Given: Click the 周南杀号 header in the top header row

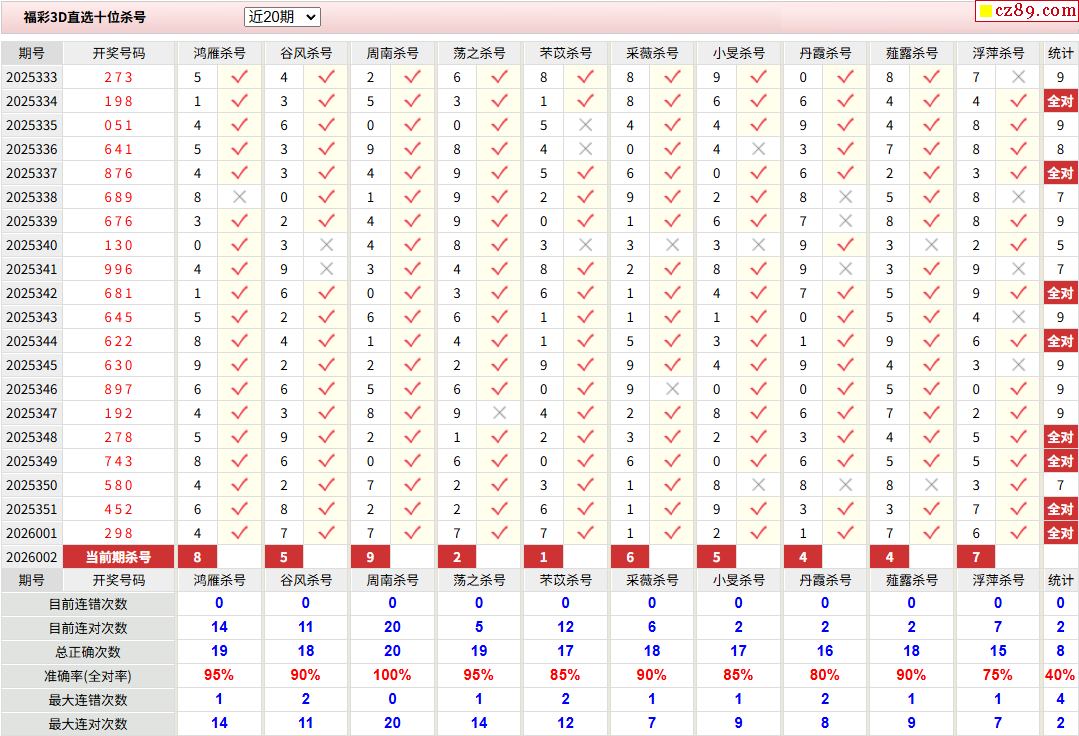Looking at the screenshot, I should (x=392, y=54).
